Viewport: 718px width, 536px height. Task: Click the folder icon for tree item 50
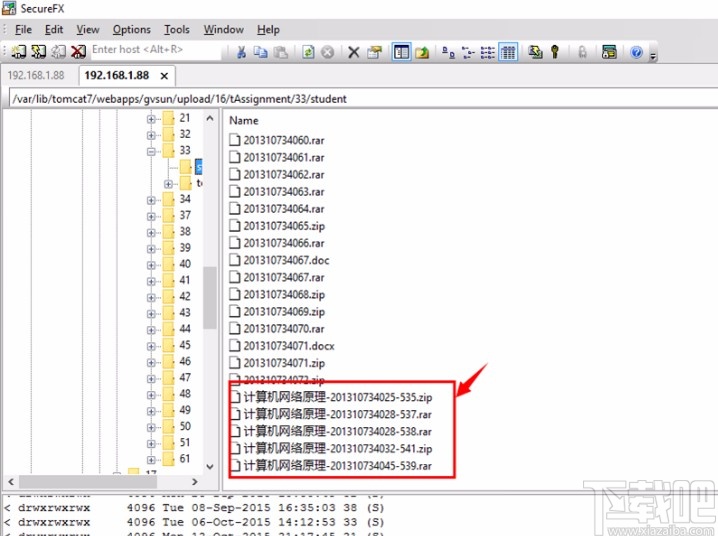[x=169, y=426]
